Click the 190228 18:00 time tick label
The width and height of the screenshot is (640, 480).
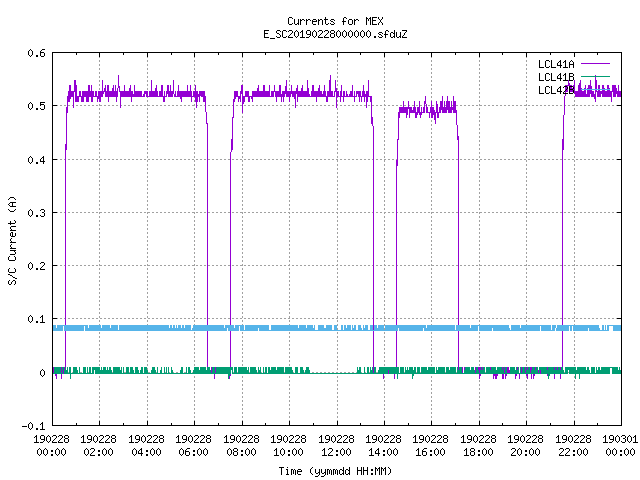pyautogui.click(x=479, y=446)
